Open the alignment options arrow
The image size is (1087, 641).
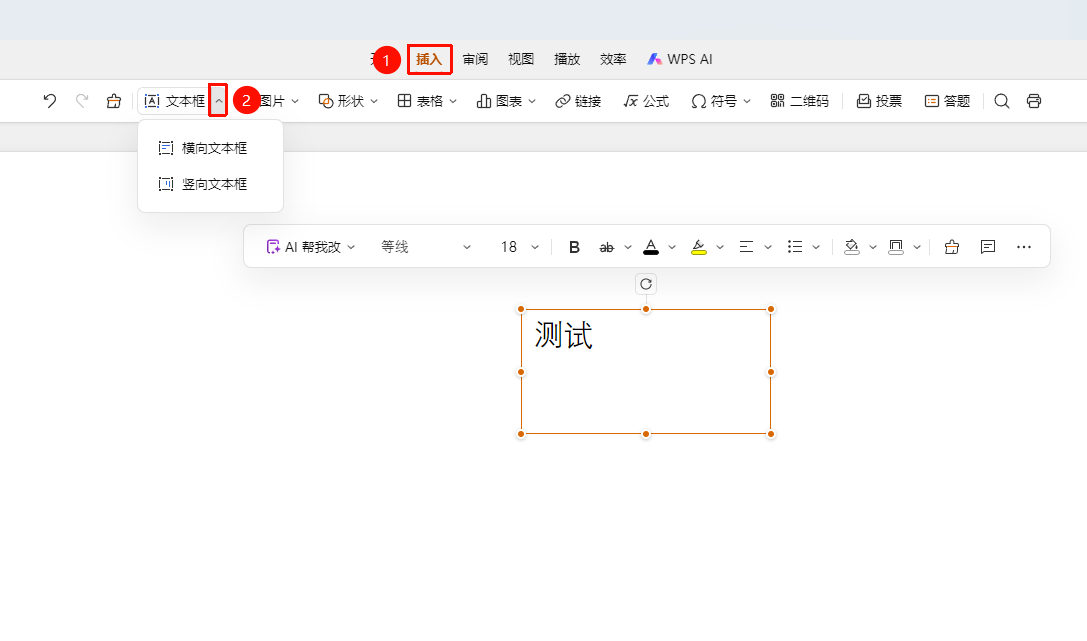(768, 247)
